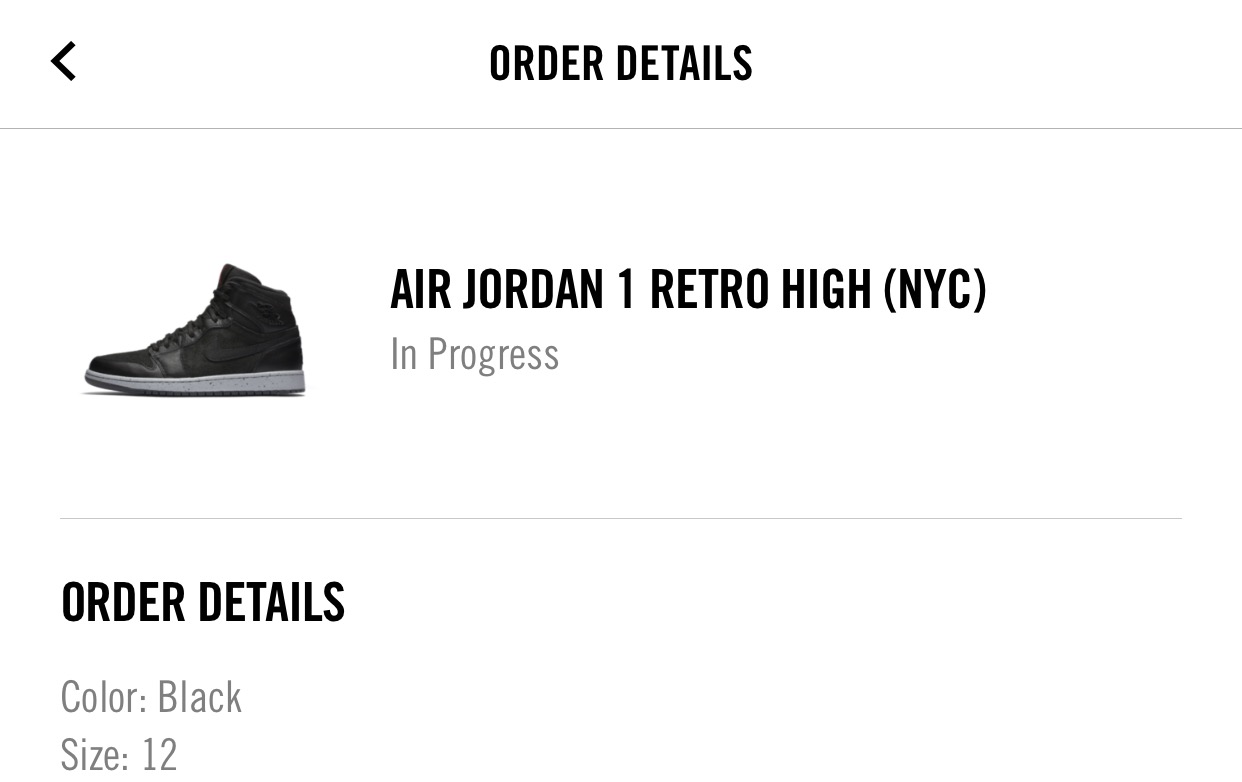Click the divider line below the product
Image resolution: width=1242 pixels, height=782 pixels.
click(x=620, y=518)
